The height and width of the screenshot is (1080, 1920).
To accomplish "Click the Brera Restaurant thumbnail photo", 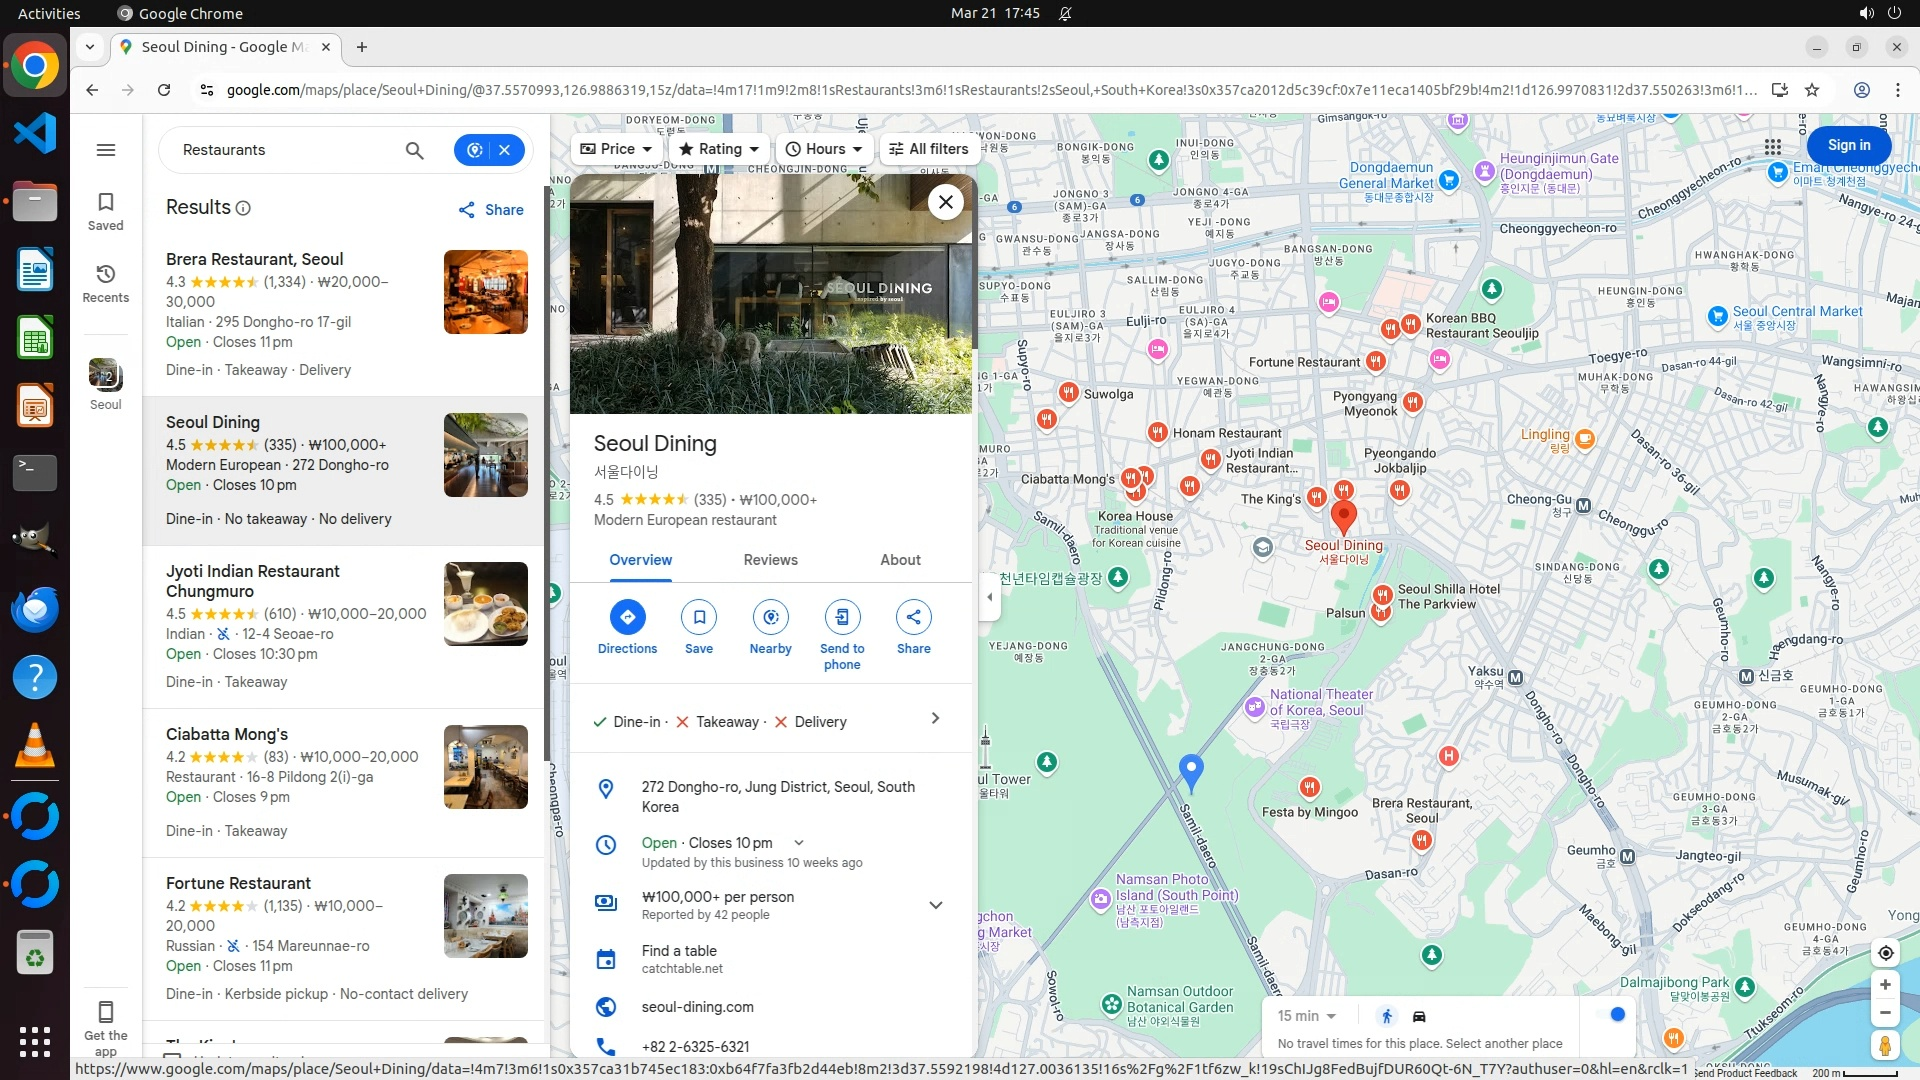I will coord(485,292).
